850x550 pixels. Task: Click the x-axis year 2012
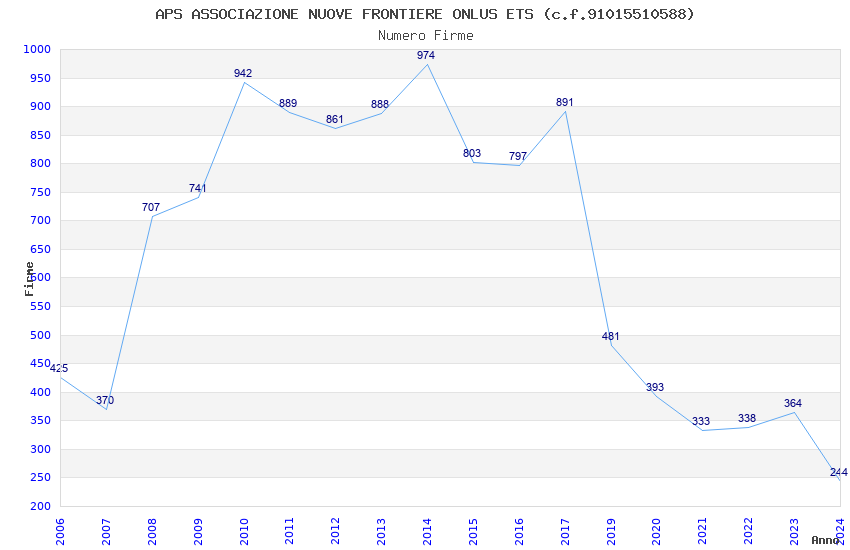tap(336, 532)
